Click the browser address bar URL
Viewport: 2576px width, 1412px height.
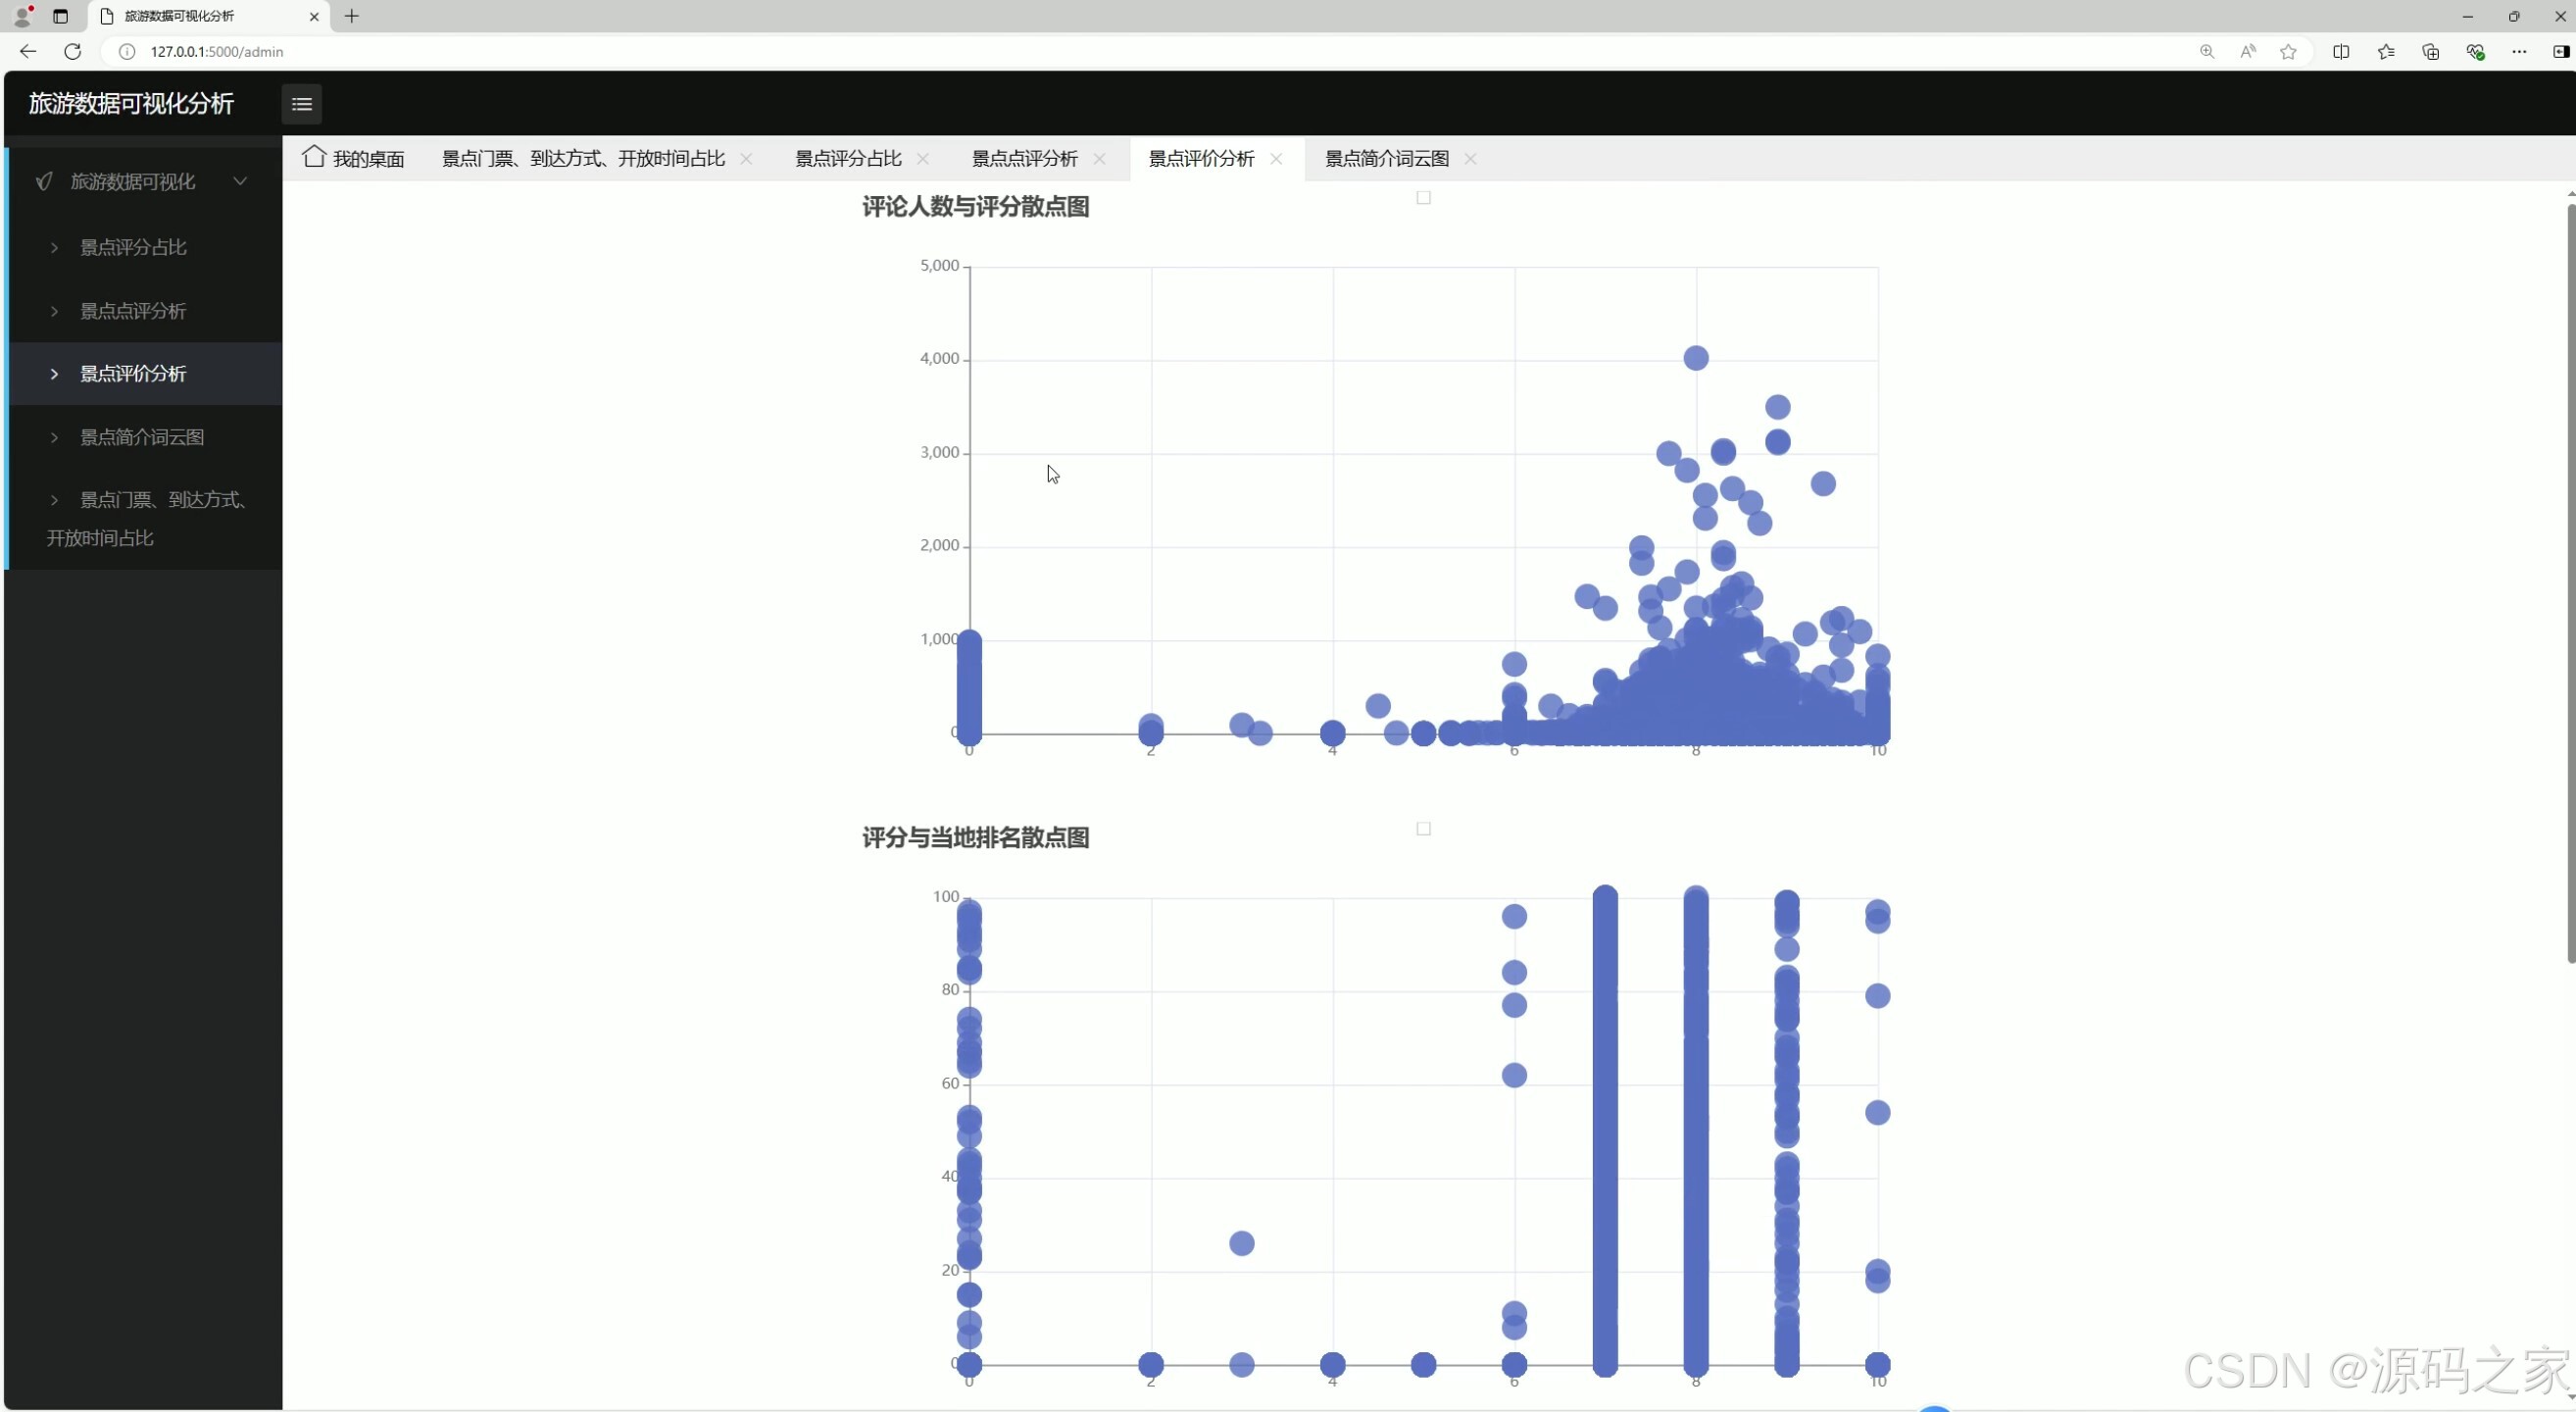(x=217, y=52)
